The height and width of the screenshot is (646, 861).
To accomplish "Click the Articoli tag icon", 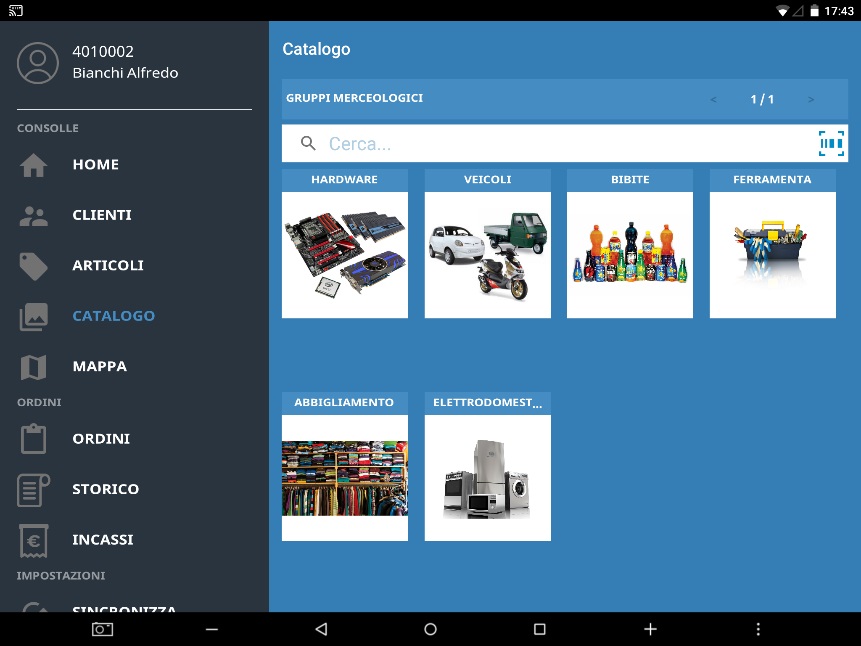I will click(x=33, y=266).
